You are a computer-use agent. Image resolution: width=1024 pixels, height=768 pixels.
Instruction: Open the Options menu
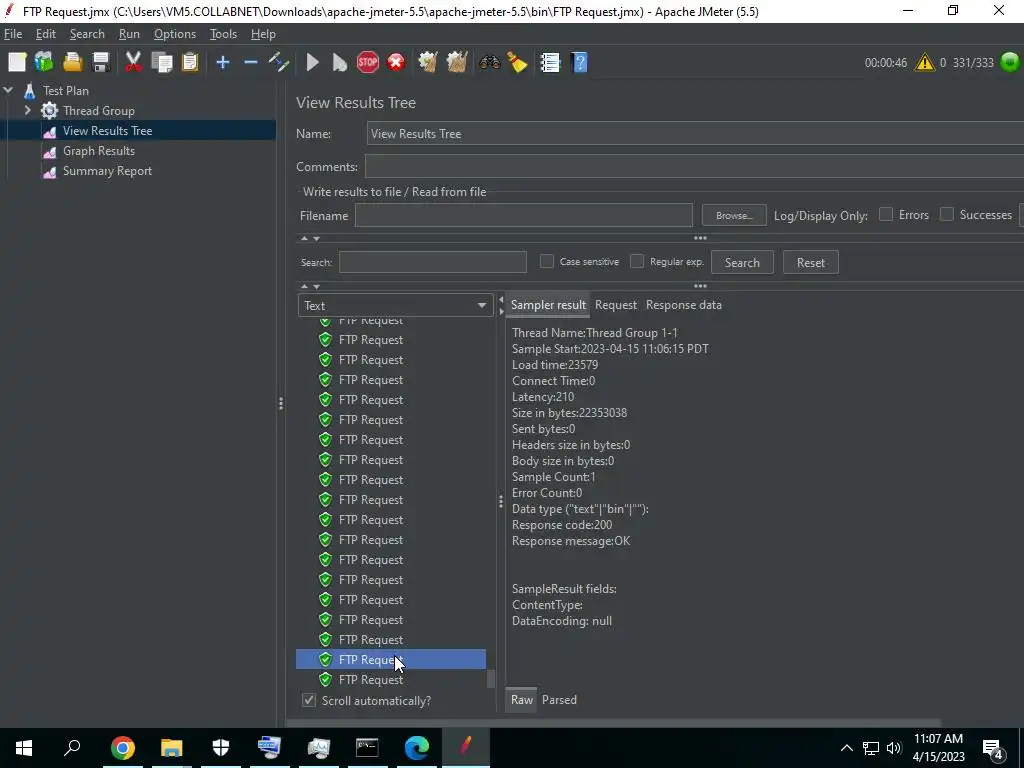[174, 34]
